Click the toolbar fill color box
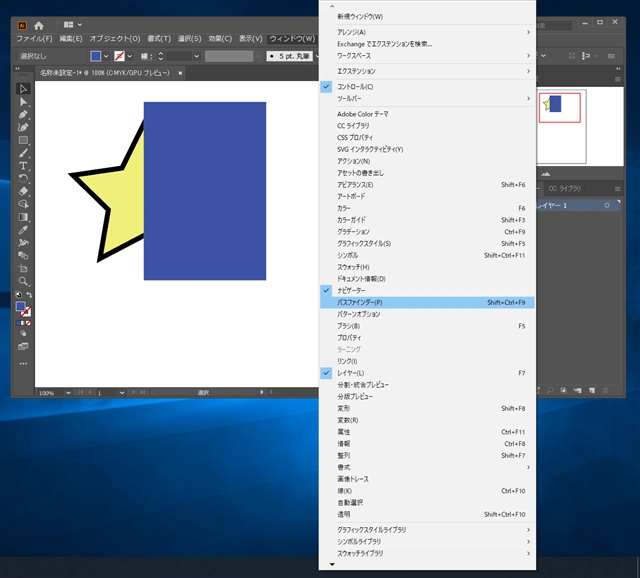This screenshot has height=578, width=640. (20, 307)
